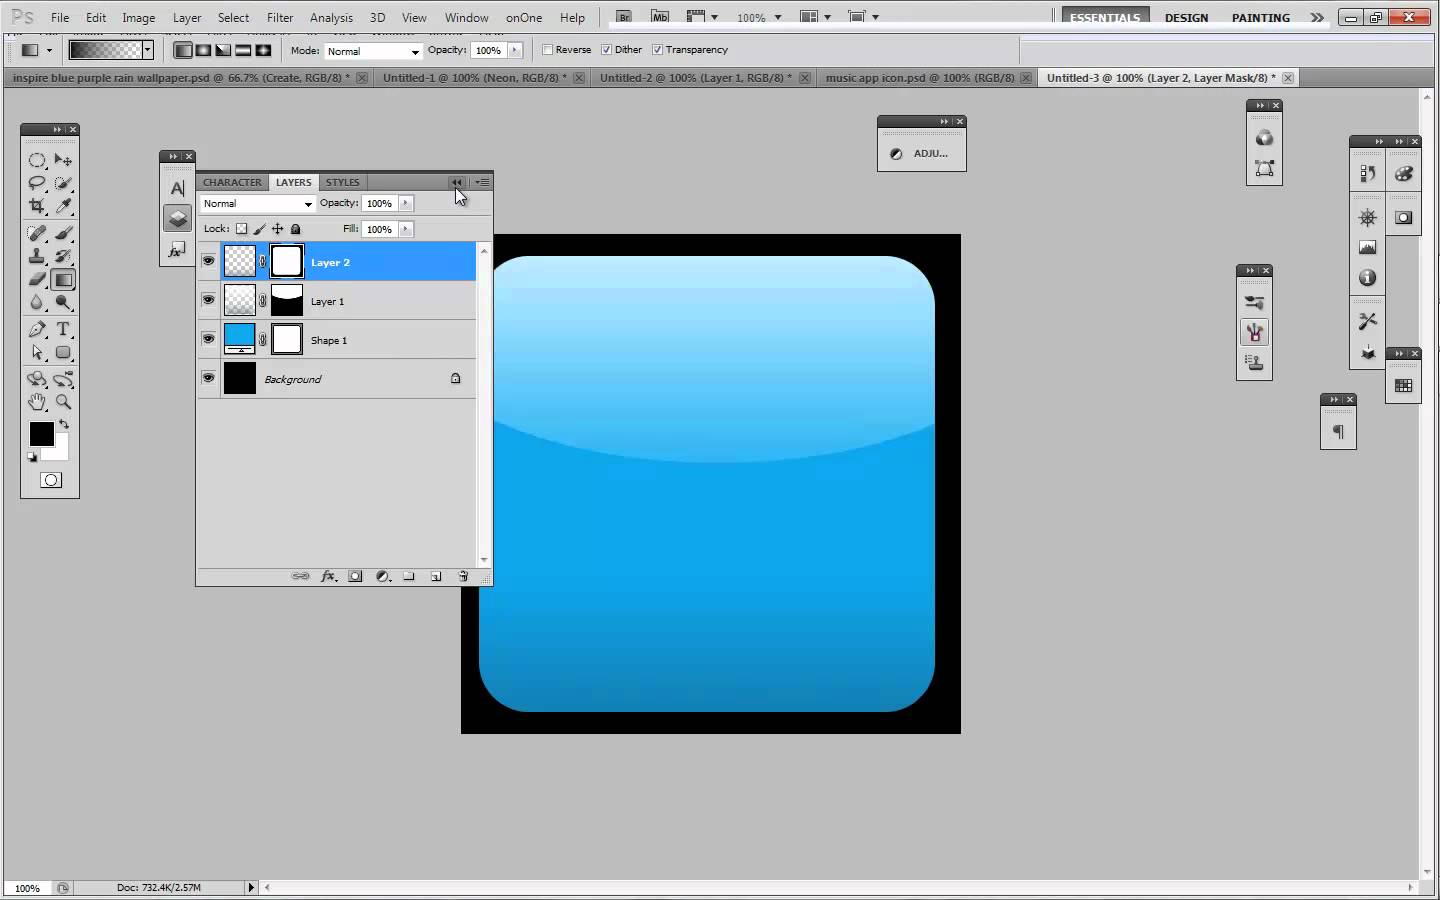Screen dimensions: 1440x900
Task: Select the Crop tool
Action: pos(37,207)
